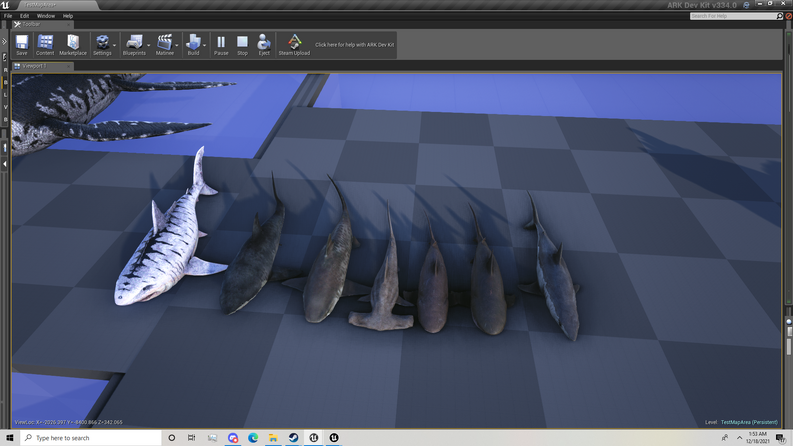
Task: Pause the simulation
Action: click(x=221, y=44)
